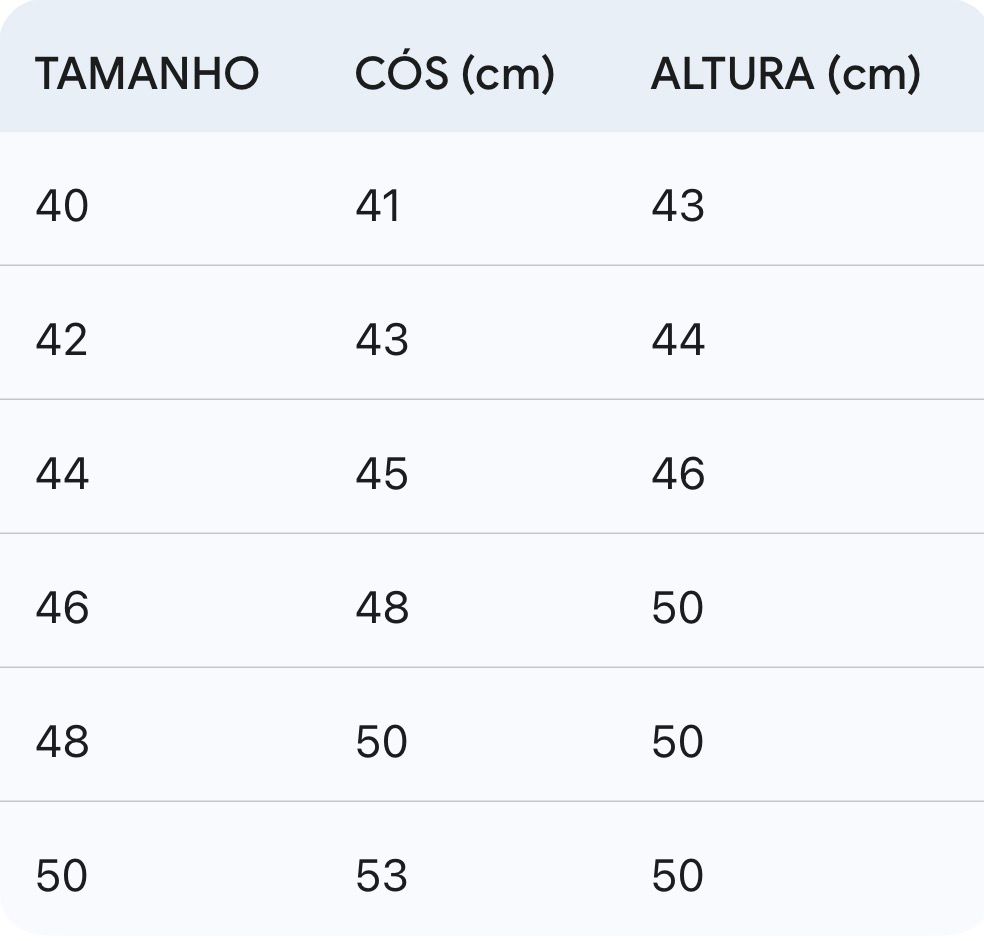Click the CÓS value 41

(378, 206)
